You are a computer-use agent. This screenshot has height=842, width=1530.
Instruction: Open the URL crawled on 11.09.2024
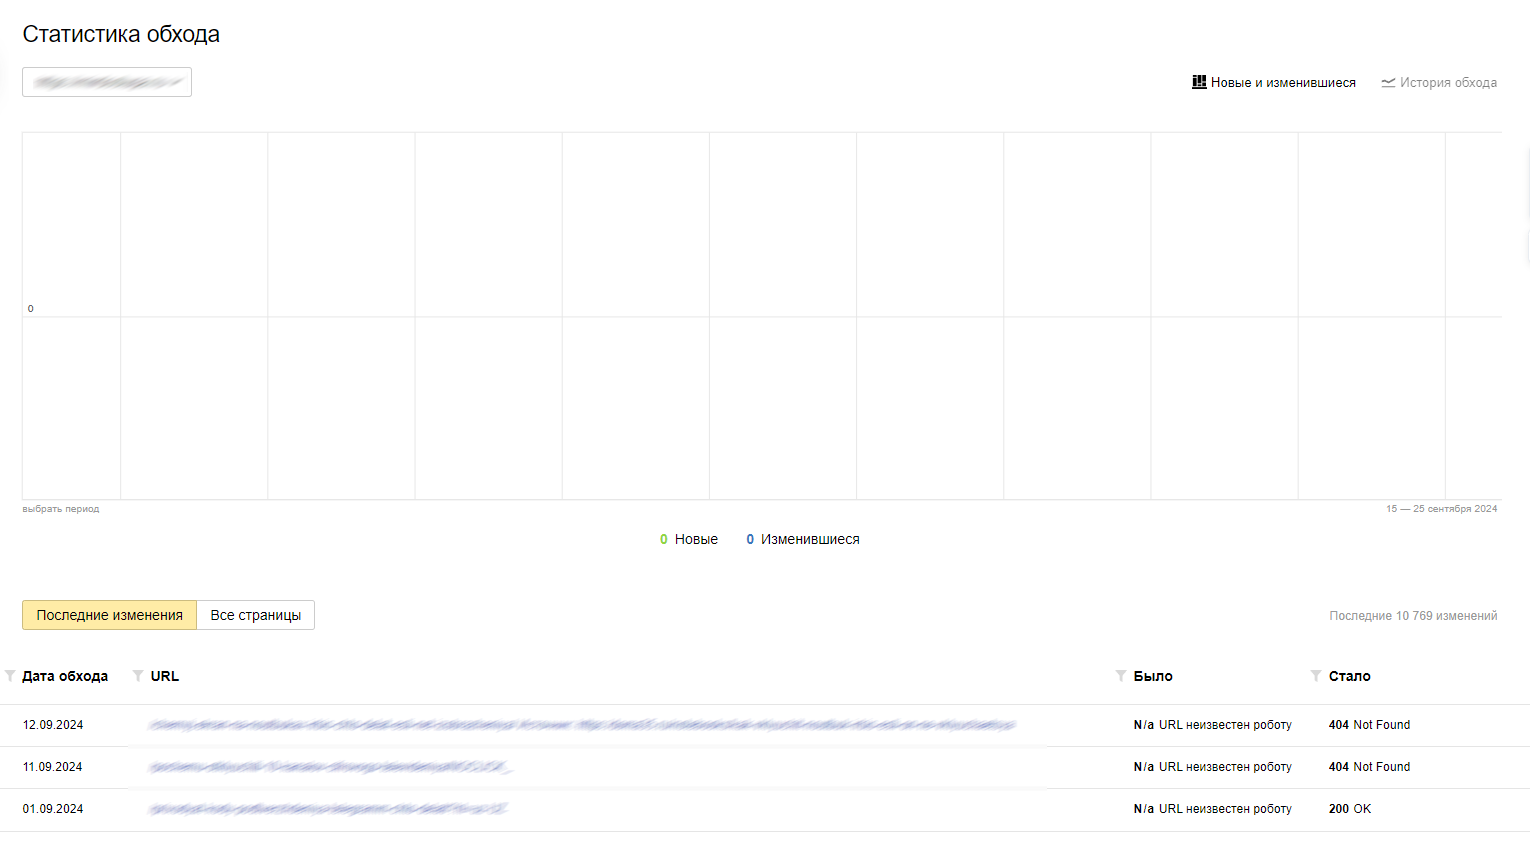click(330, 767)
